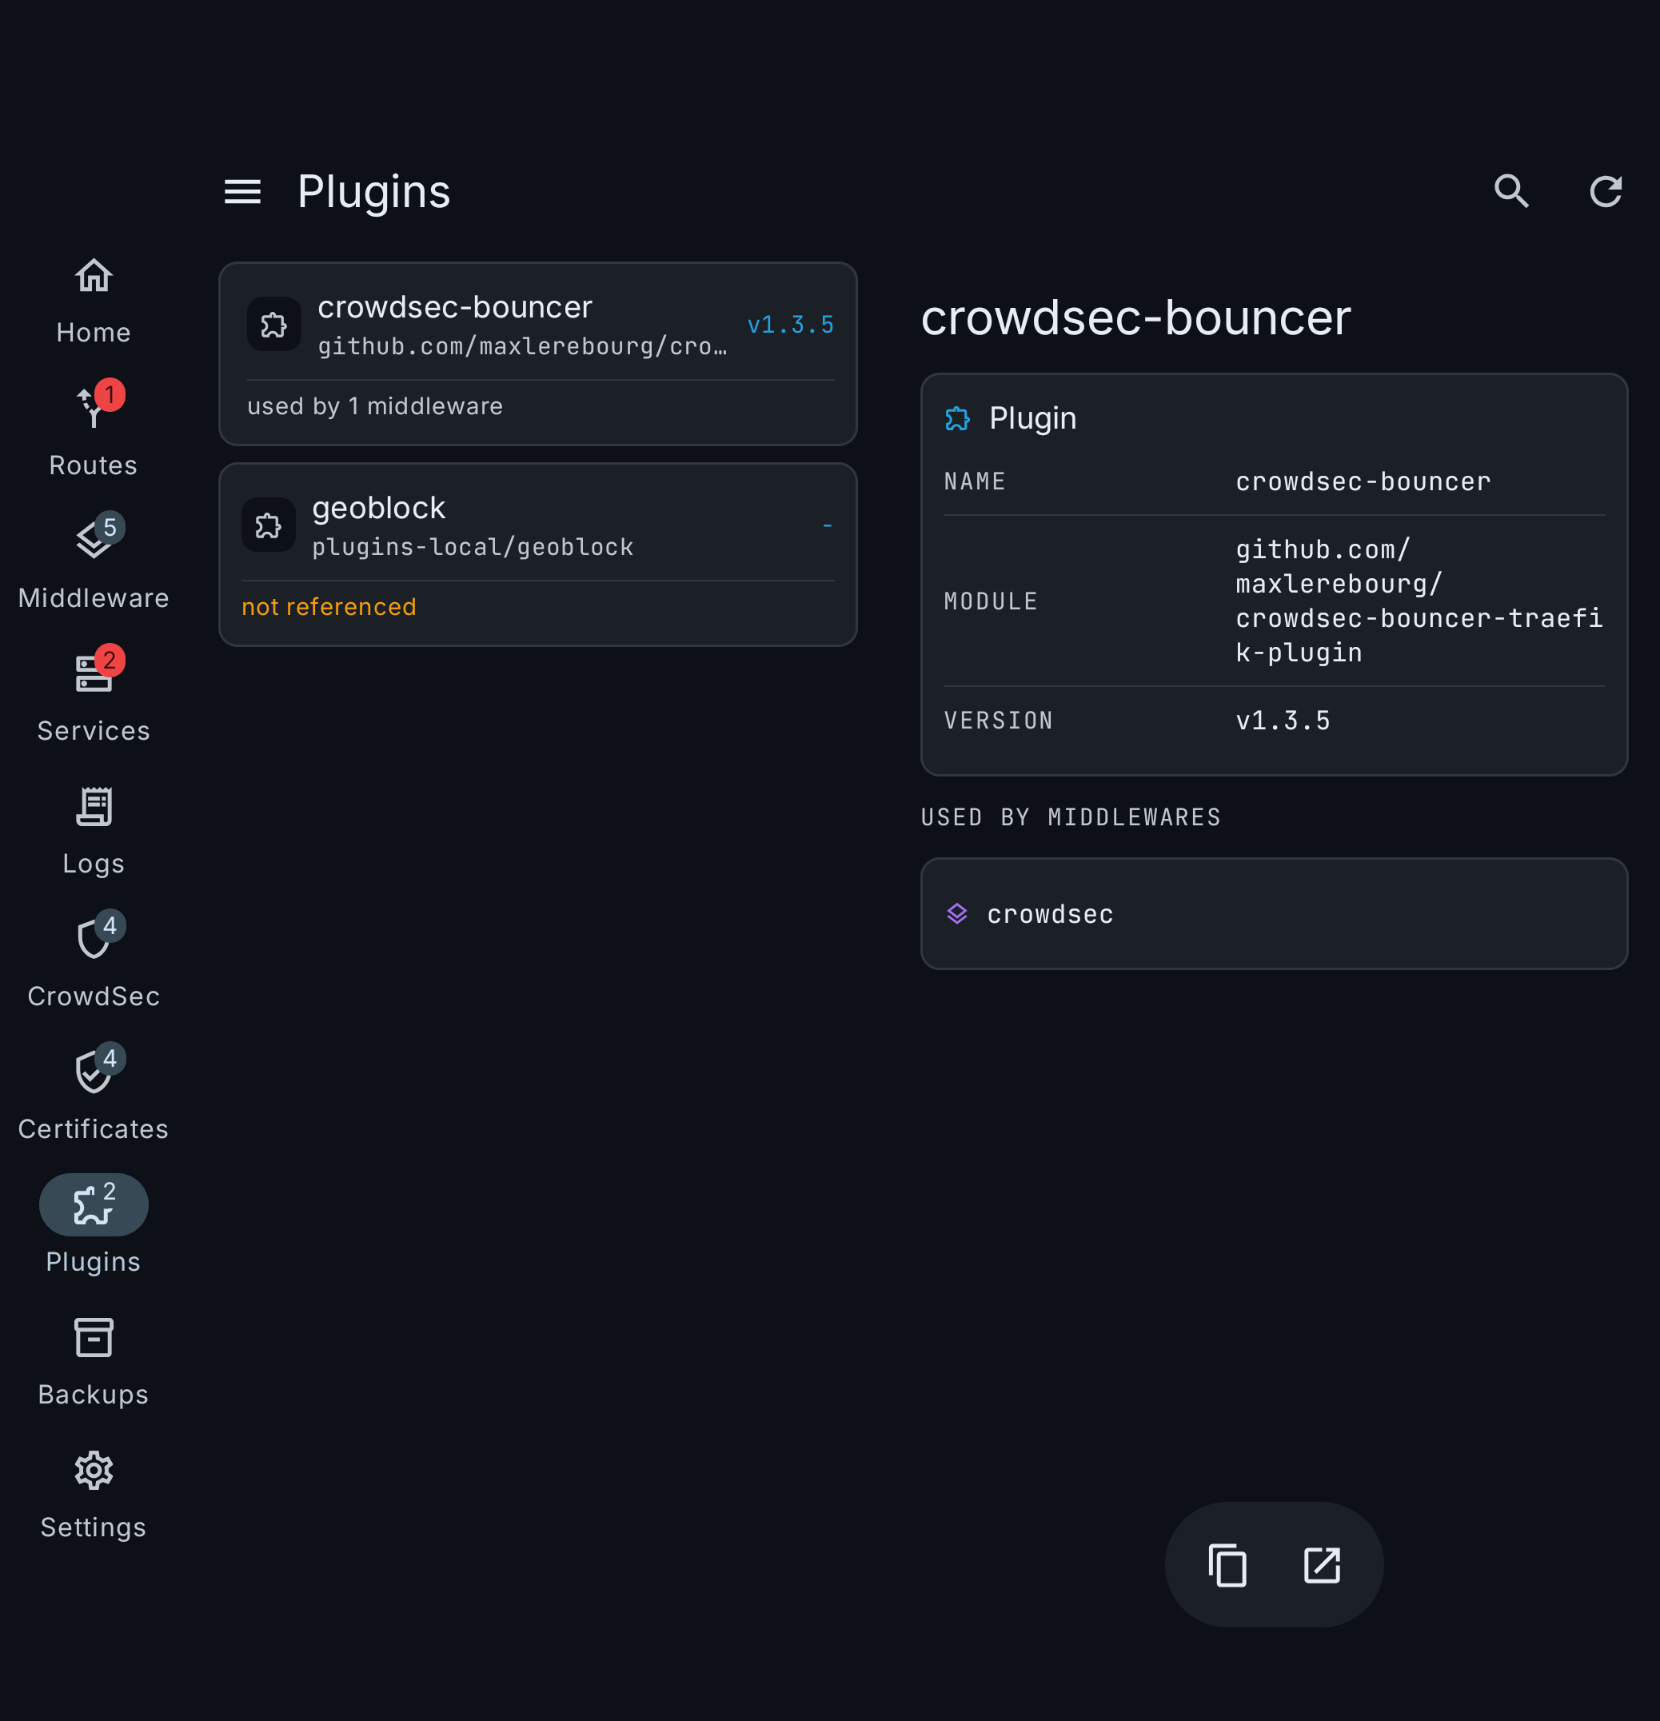Click the blue puzzle icon beside Plugin heading

(957, 418)
